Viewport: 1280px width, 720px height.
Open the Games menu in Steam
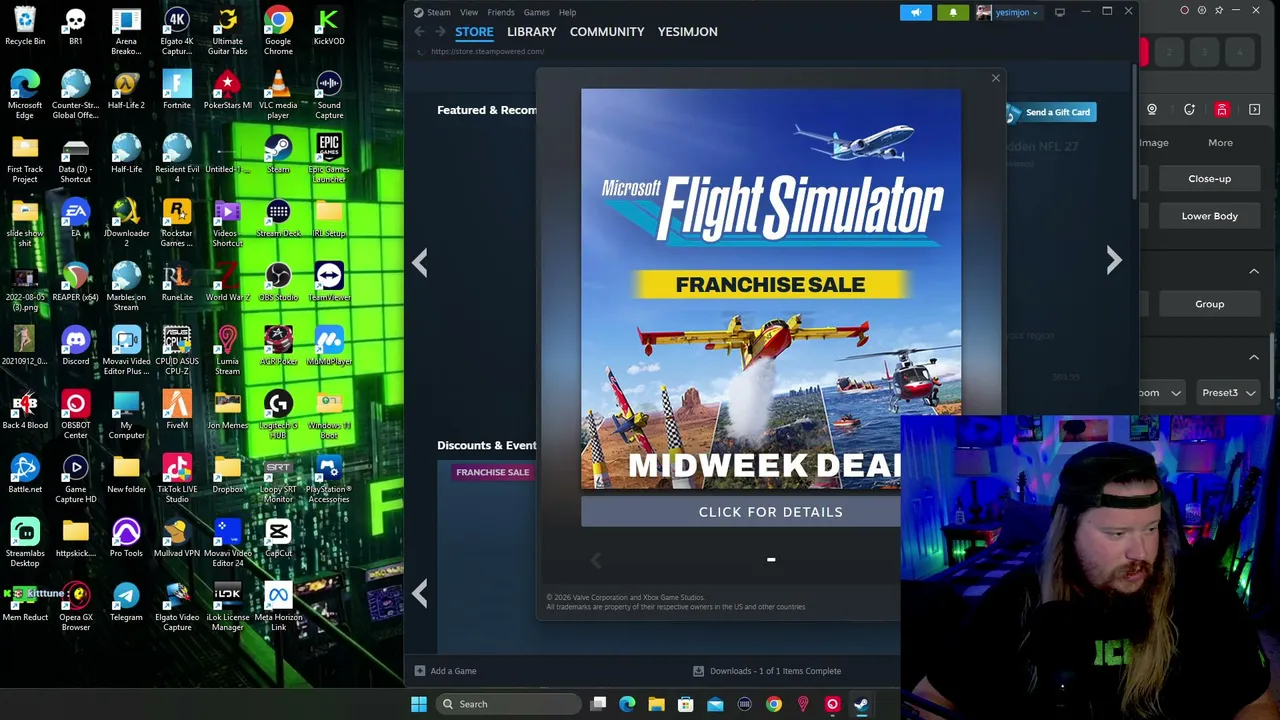tap(536, 12)
